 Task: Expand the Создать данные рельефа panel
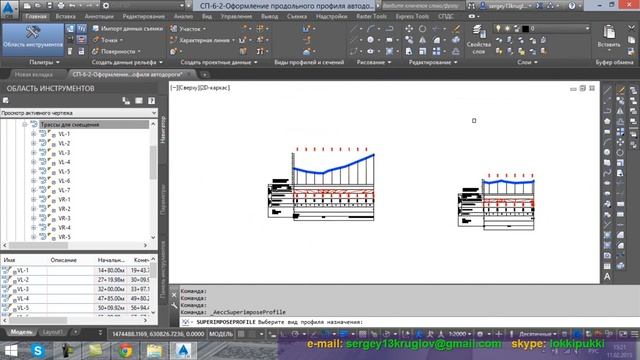point(127,62)
